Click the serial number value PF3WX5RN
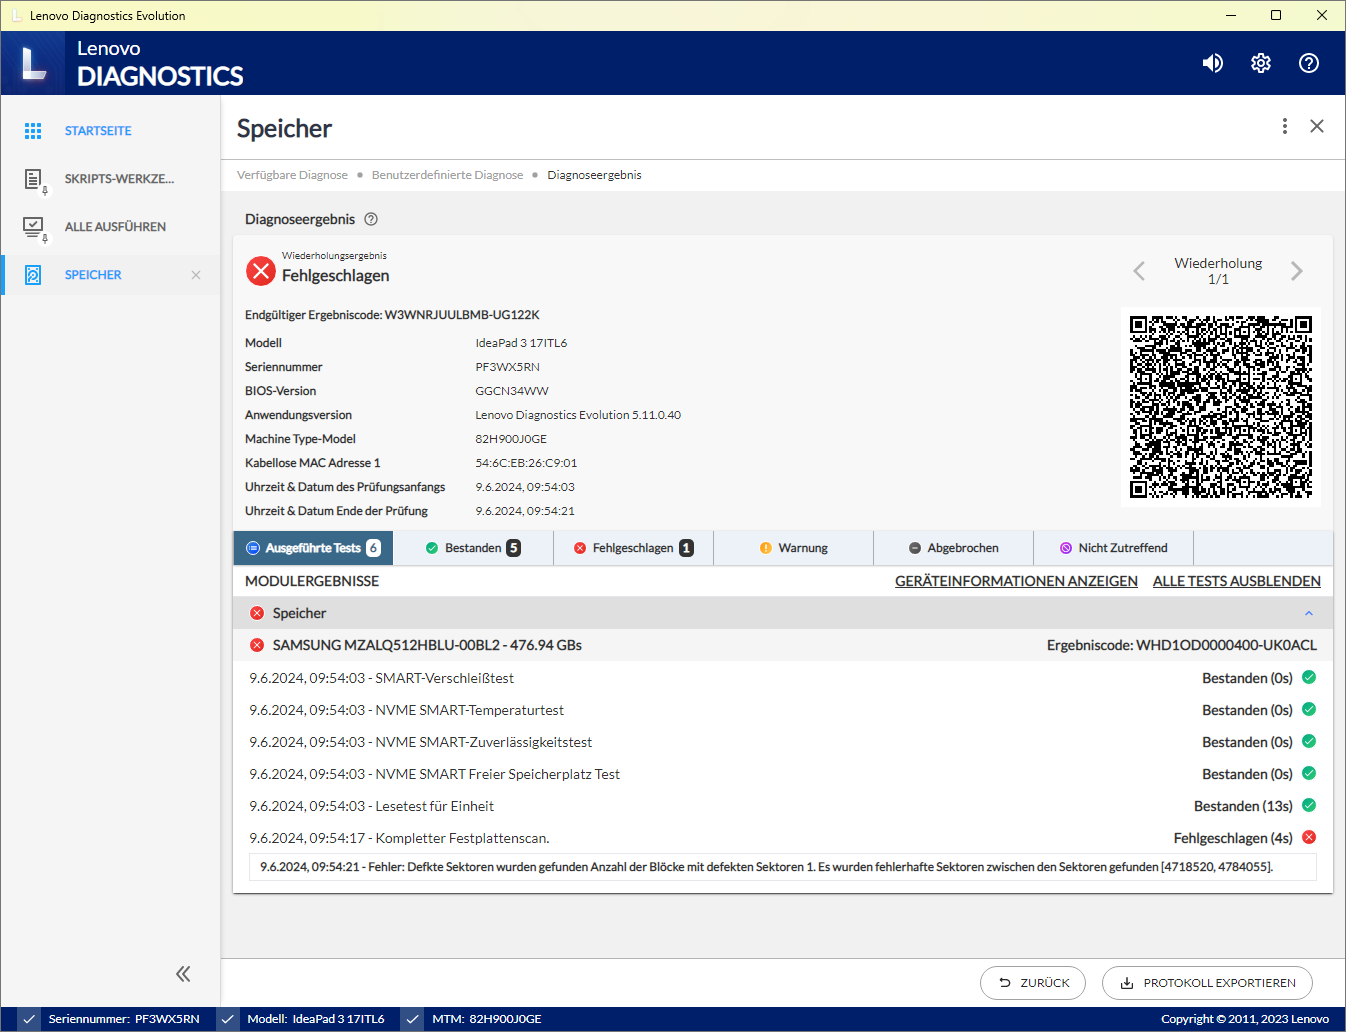The image size is (1346, 1032). (507, 367)
